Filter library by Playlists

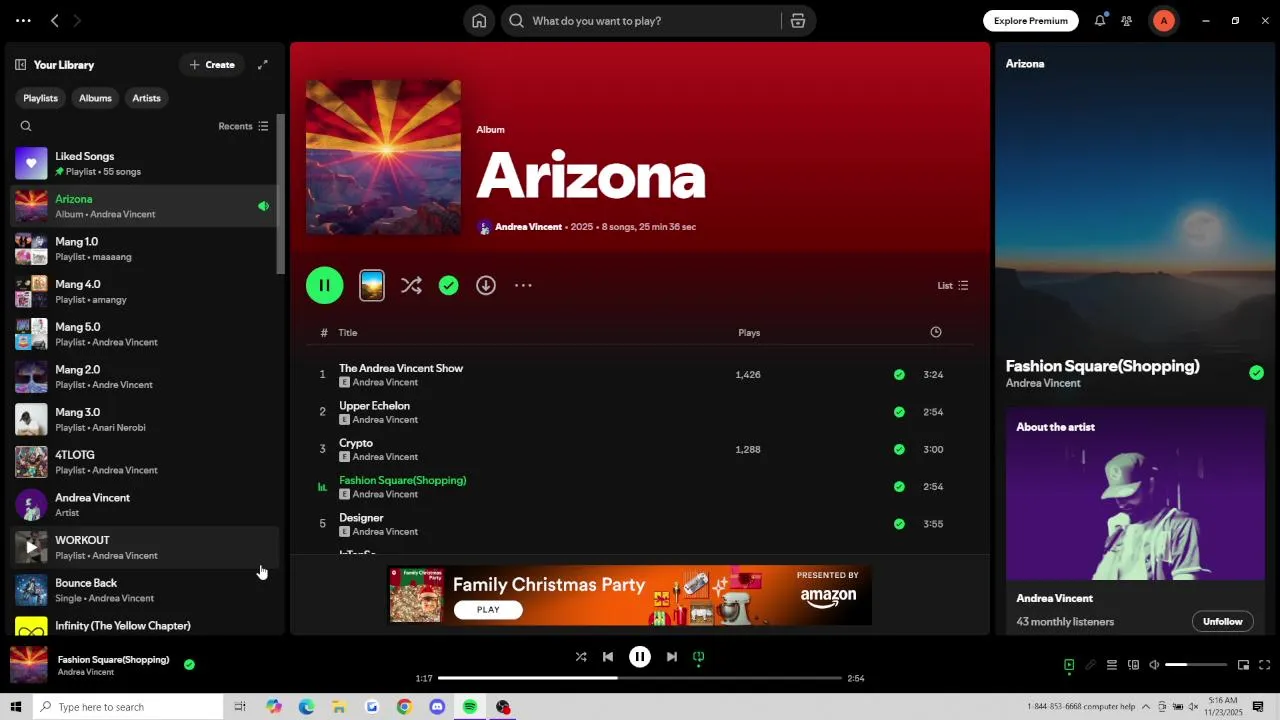pyautogui.click(x=40, y=98)
